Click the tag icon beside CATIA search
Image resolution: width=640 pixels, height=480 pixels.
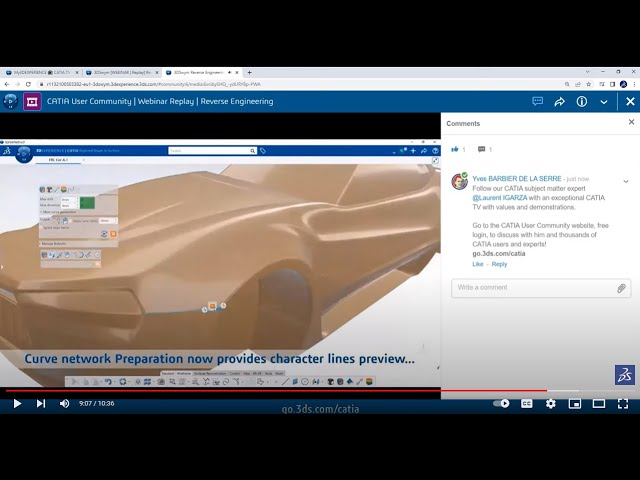263,151
